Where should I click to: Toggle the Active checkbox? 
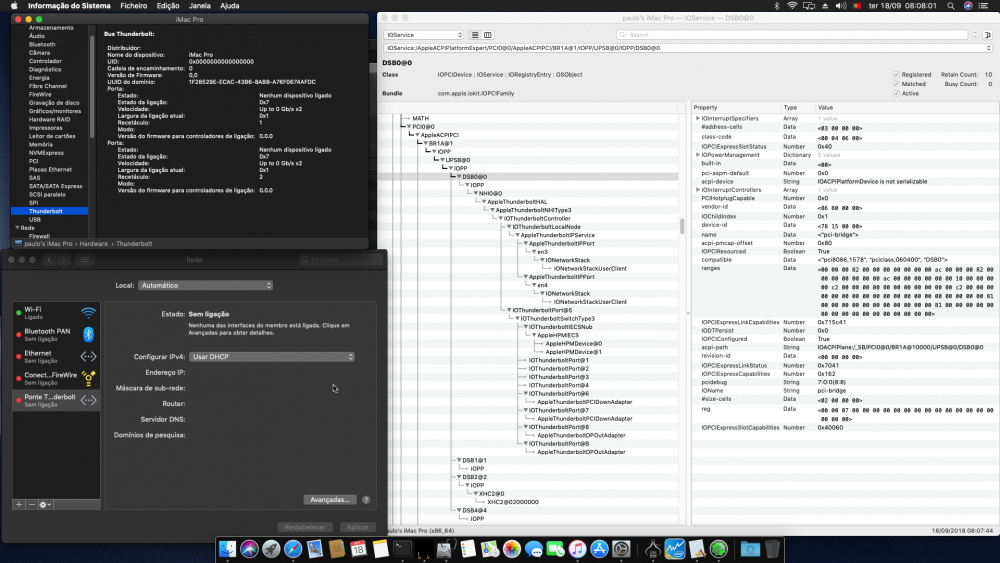896,93
